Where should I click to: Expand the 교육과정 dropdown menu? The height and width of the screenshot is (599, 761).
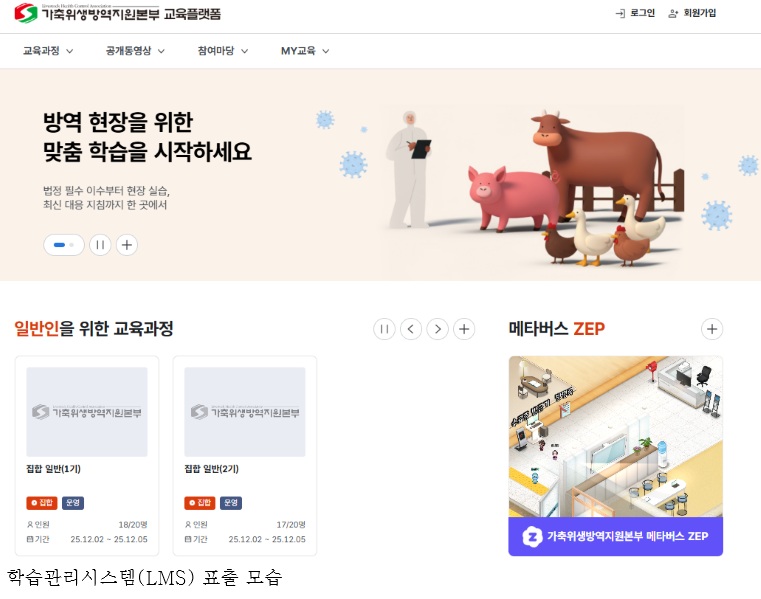tap(48, 50)
